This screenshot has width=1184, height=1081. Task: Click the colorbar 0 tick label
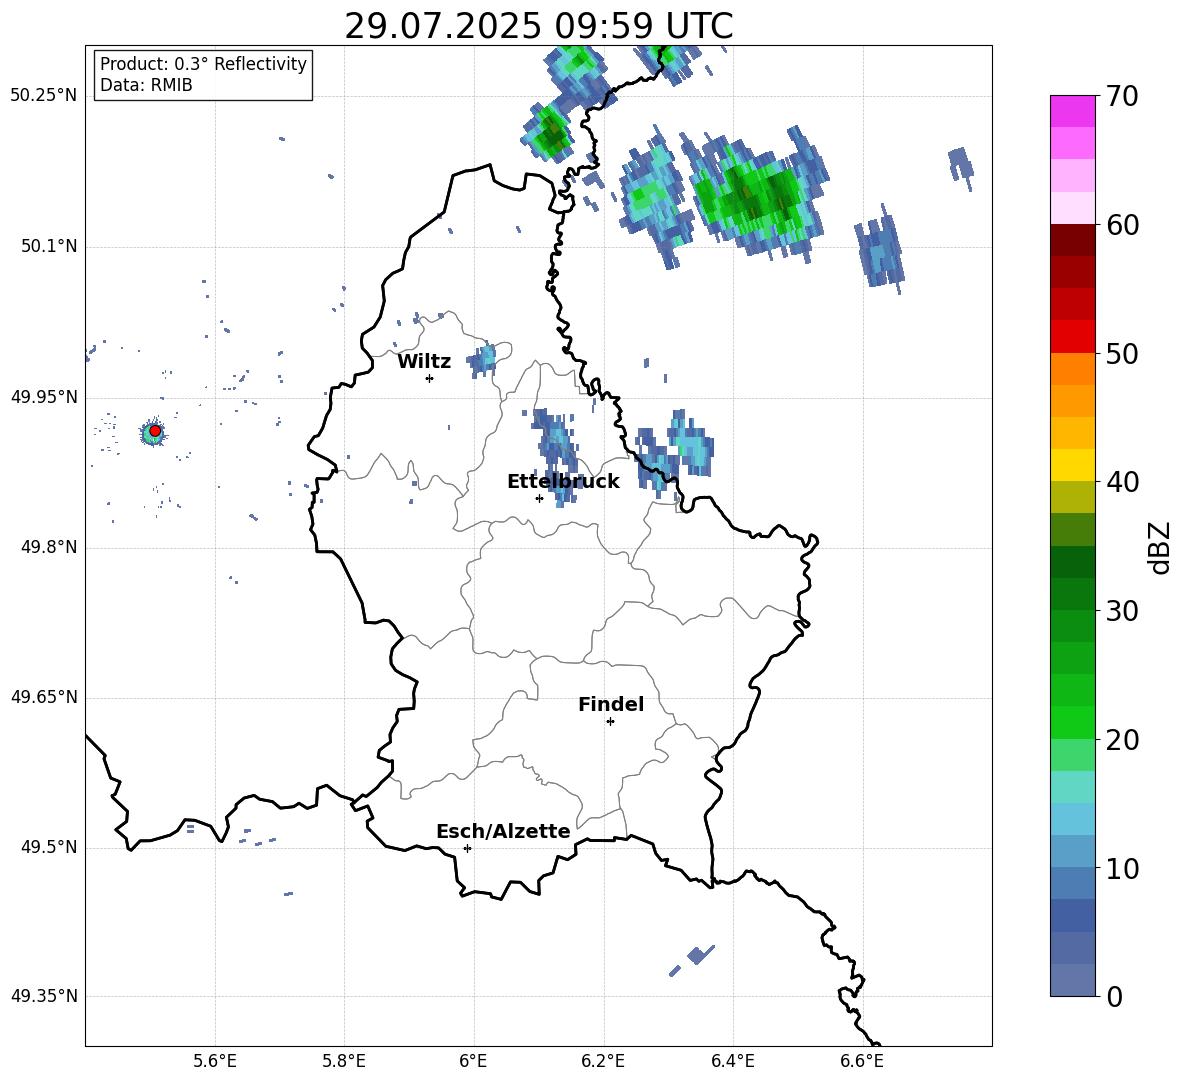pyautogui.click(x=1114, y=996)
